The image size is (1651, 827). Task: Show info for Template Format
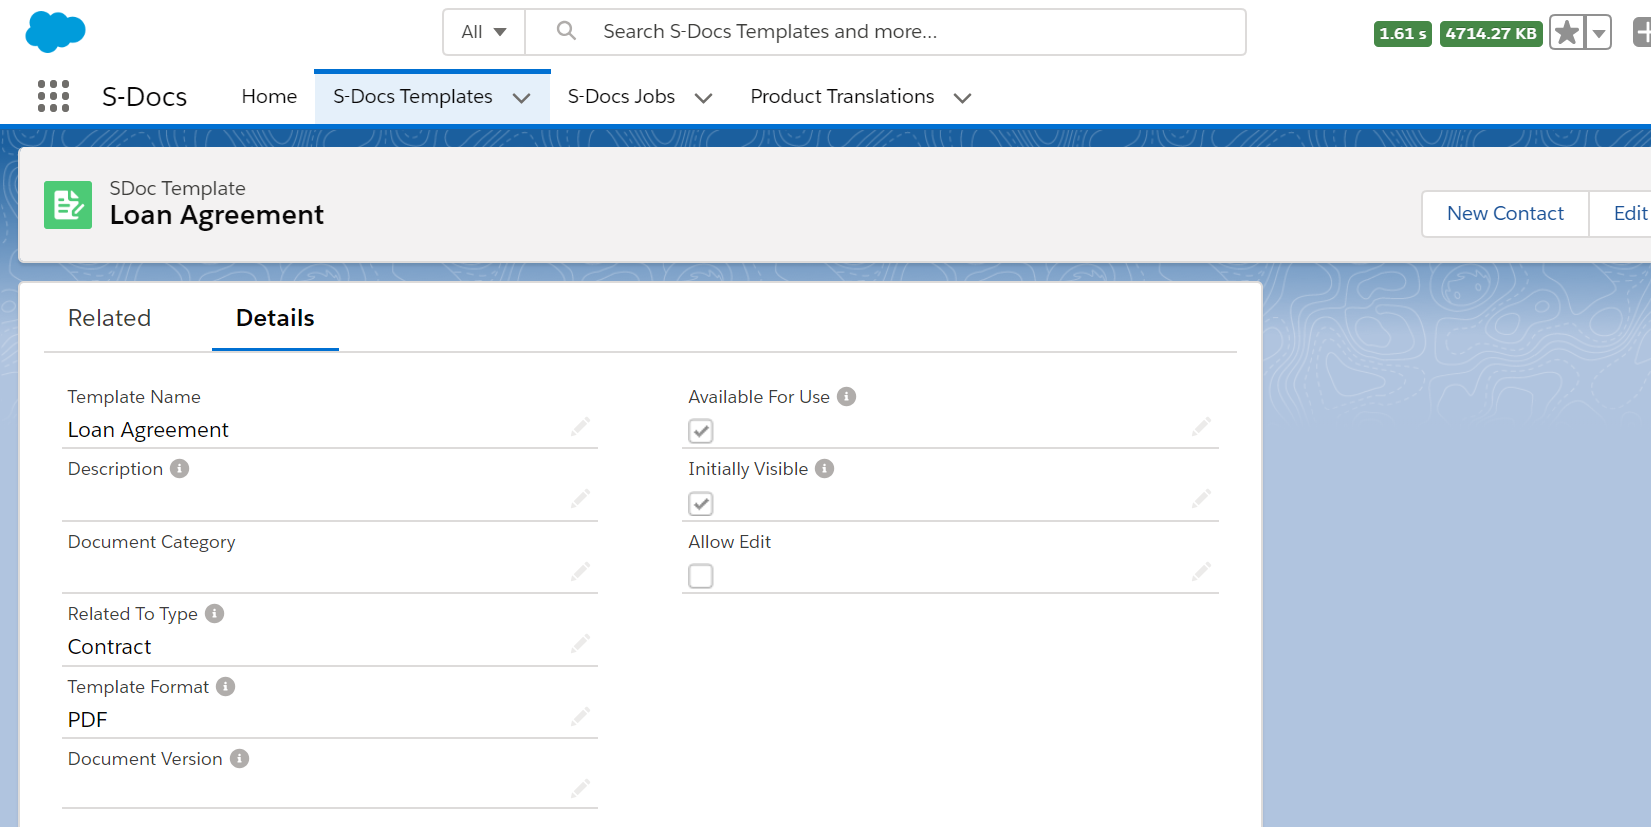coord(225,686)
